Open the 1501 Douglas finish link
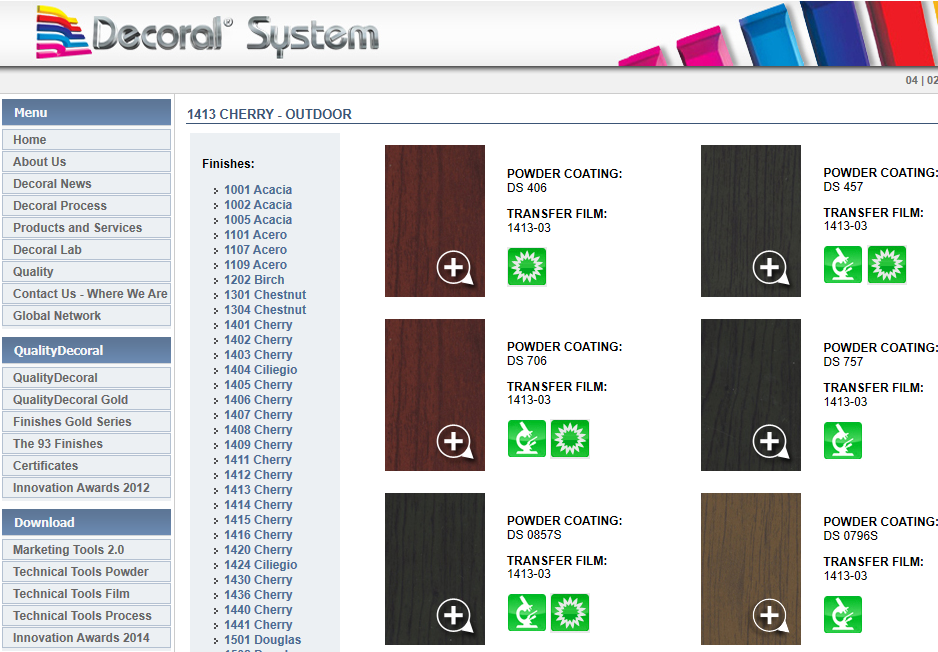Viewport: 938px width, 652px height. coord(262,640)
